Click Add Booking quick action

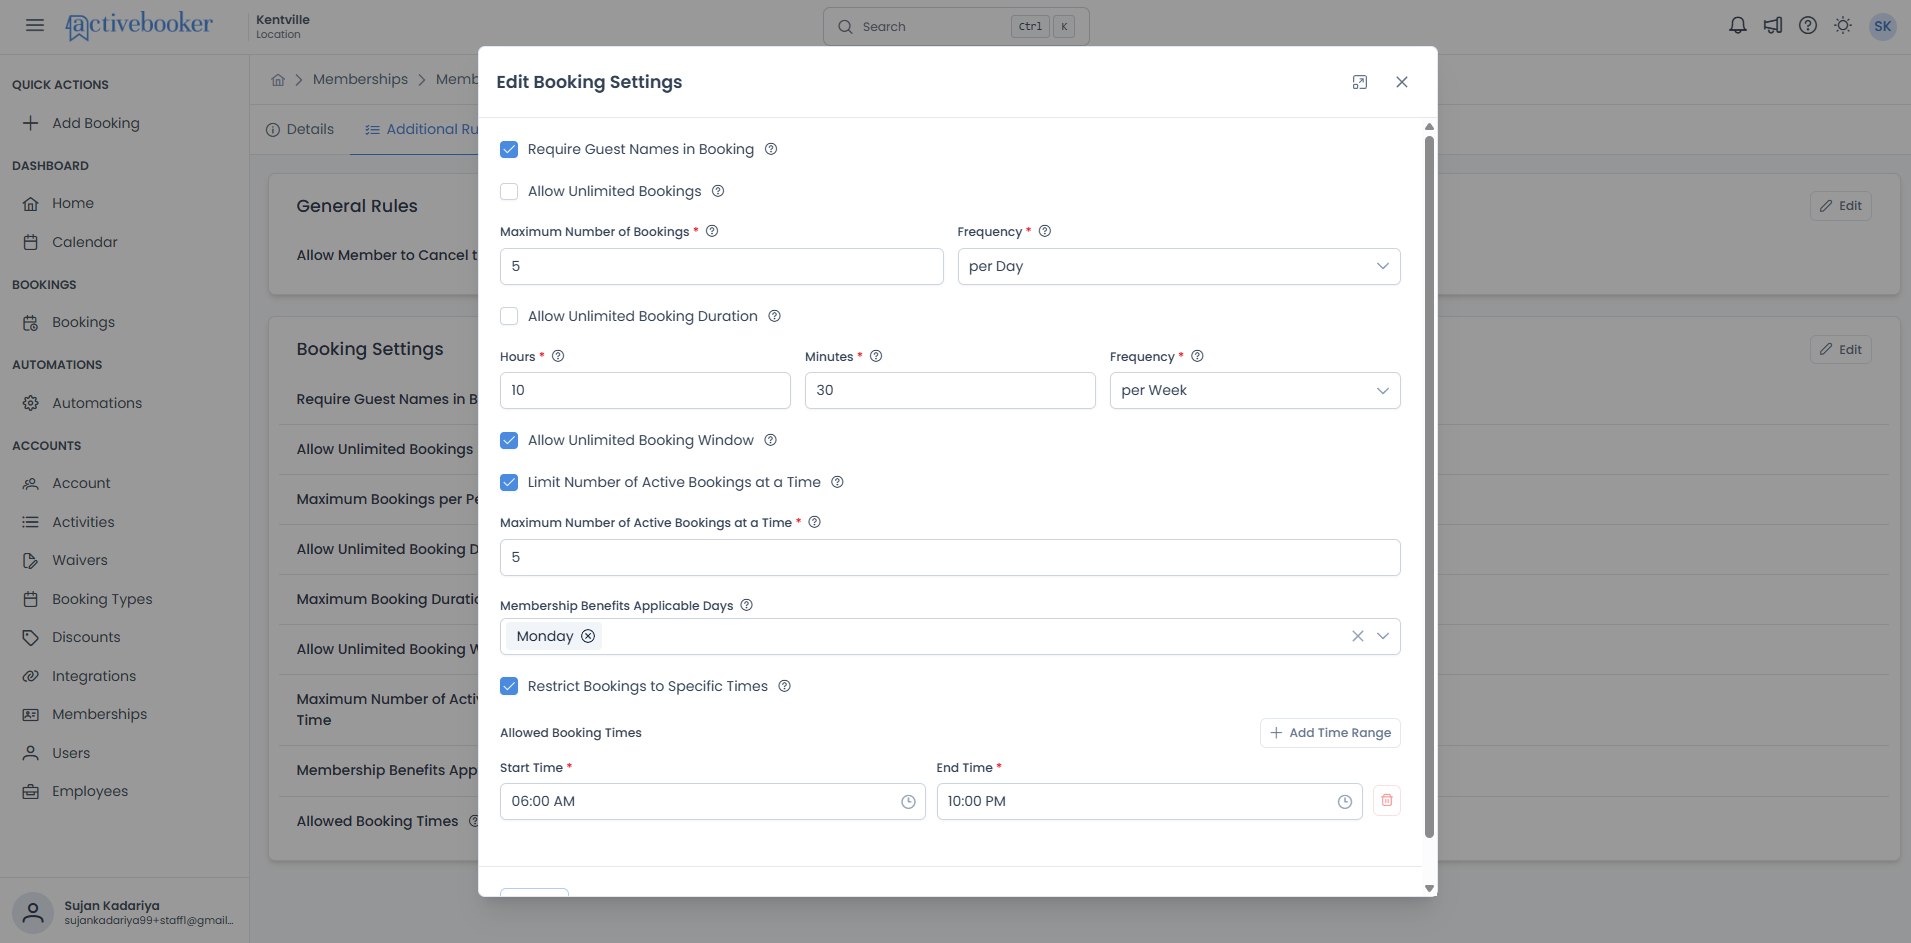coord(96,123)
